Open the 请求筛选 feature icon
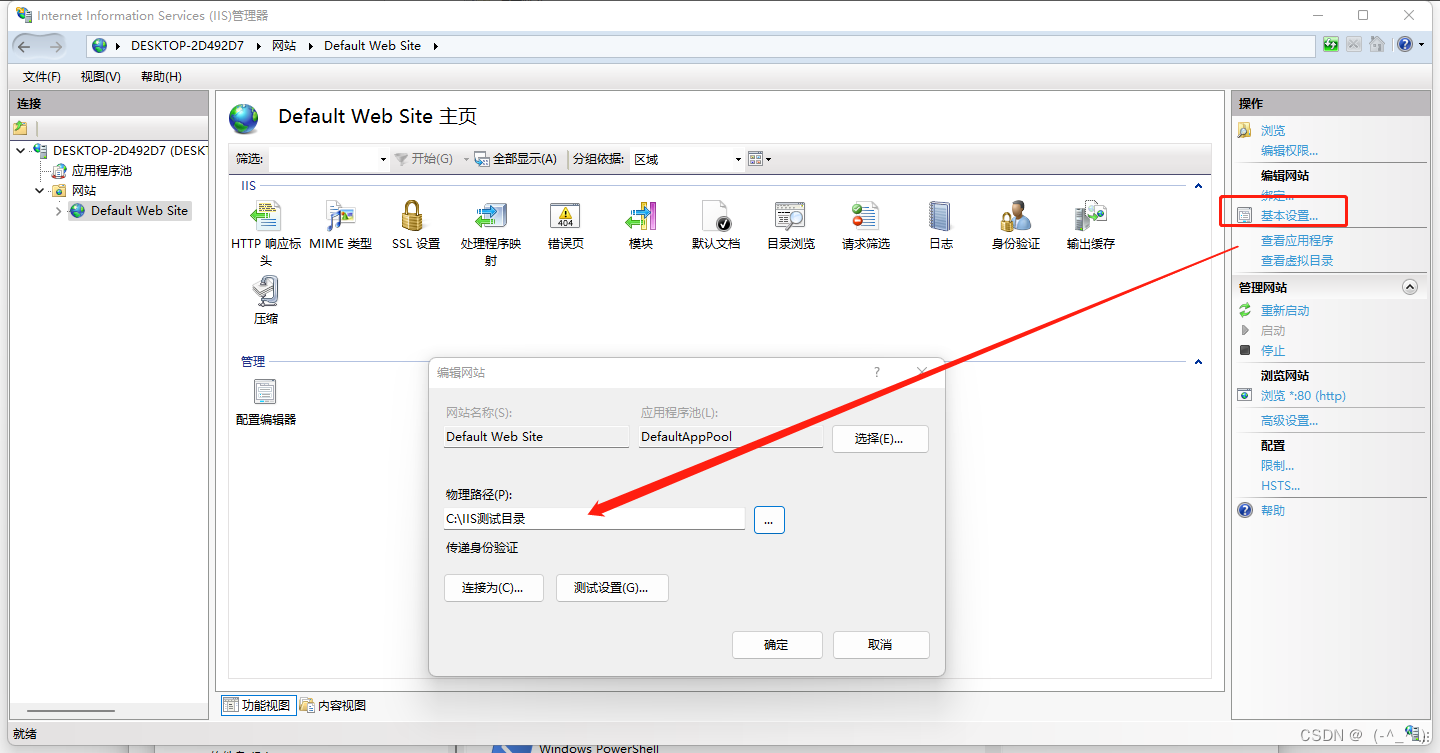The height and width of the screenshot is (753, 1440). (865, 216)
